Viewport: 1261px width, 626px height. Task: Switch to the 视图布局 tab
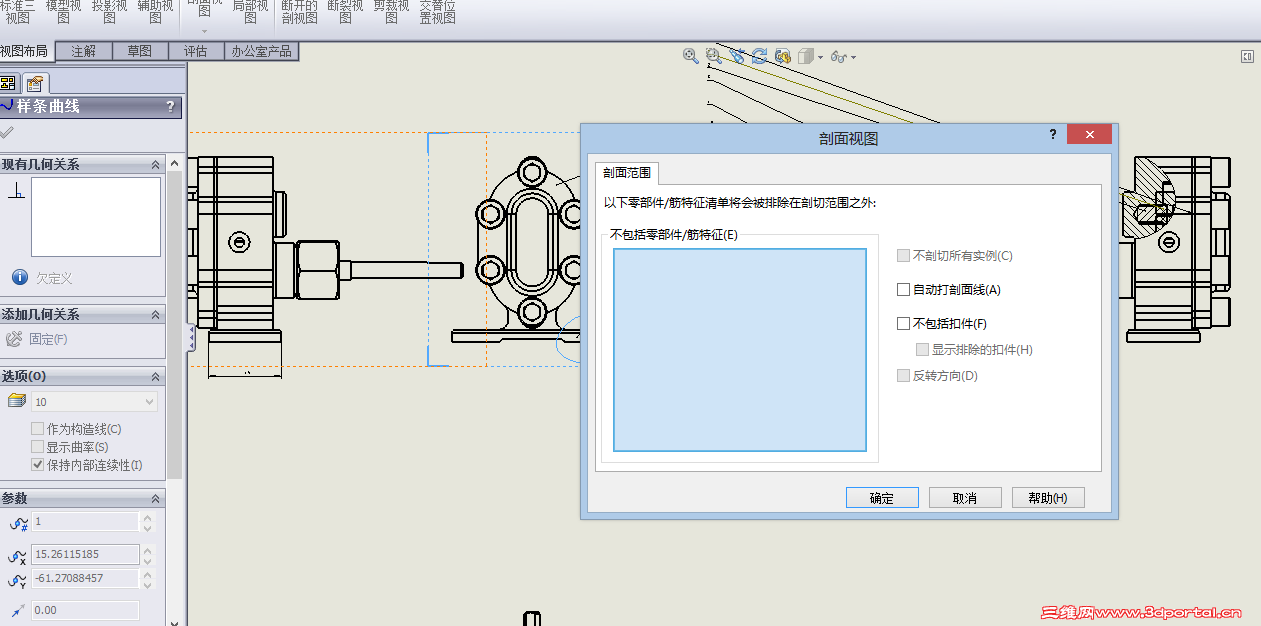[x=25, y=51]
